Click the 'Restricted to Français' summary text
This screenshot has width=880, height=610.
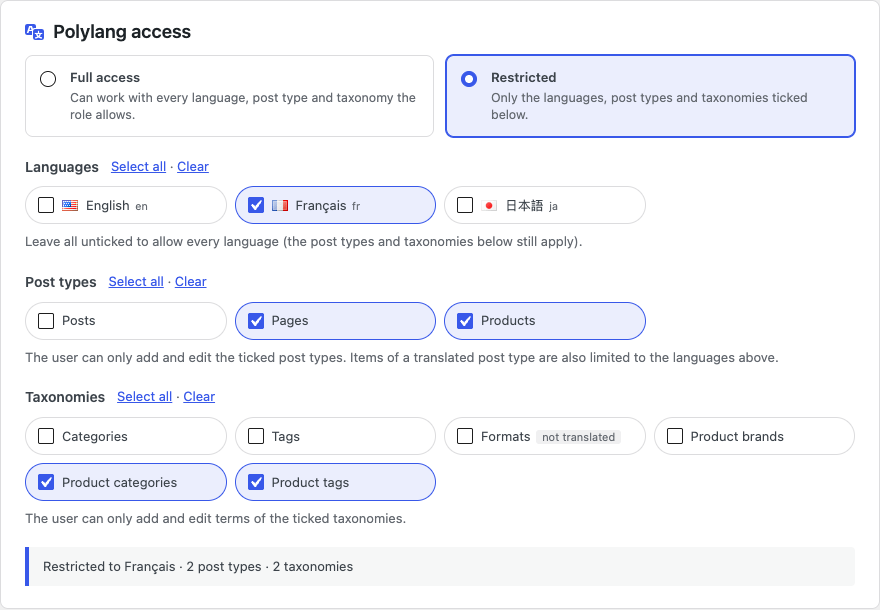[x=198, y=567]
